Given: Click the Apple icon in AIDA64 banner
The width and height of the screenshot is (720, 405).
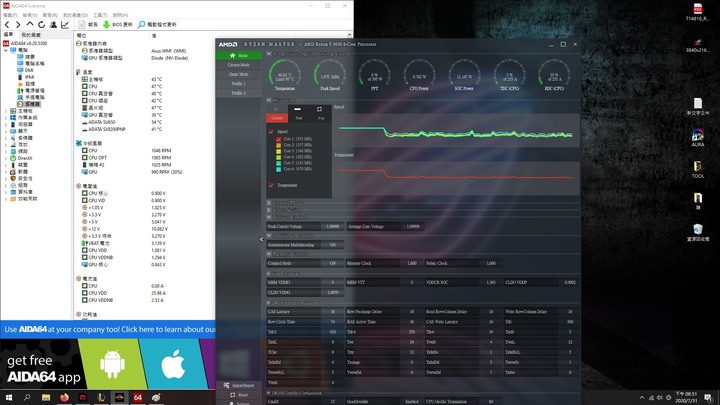Looking at the screenshot, I should 173,364.
